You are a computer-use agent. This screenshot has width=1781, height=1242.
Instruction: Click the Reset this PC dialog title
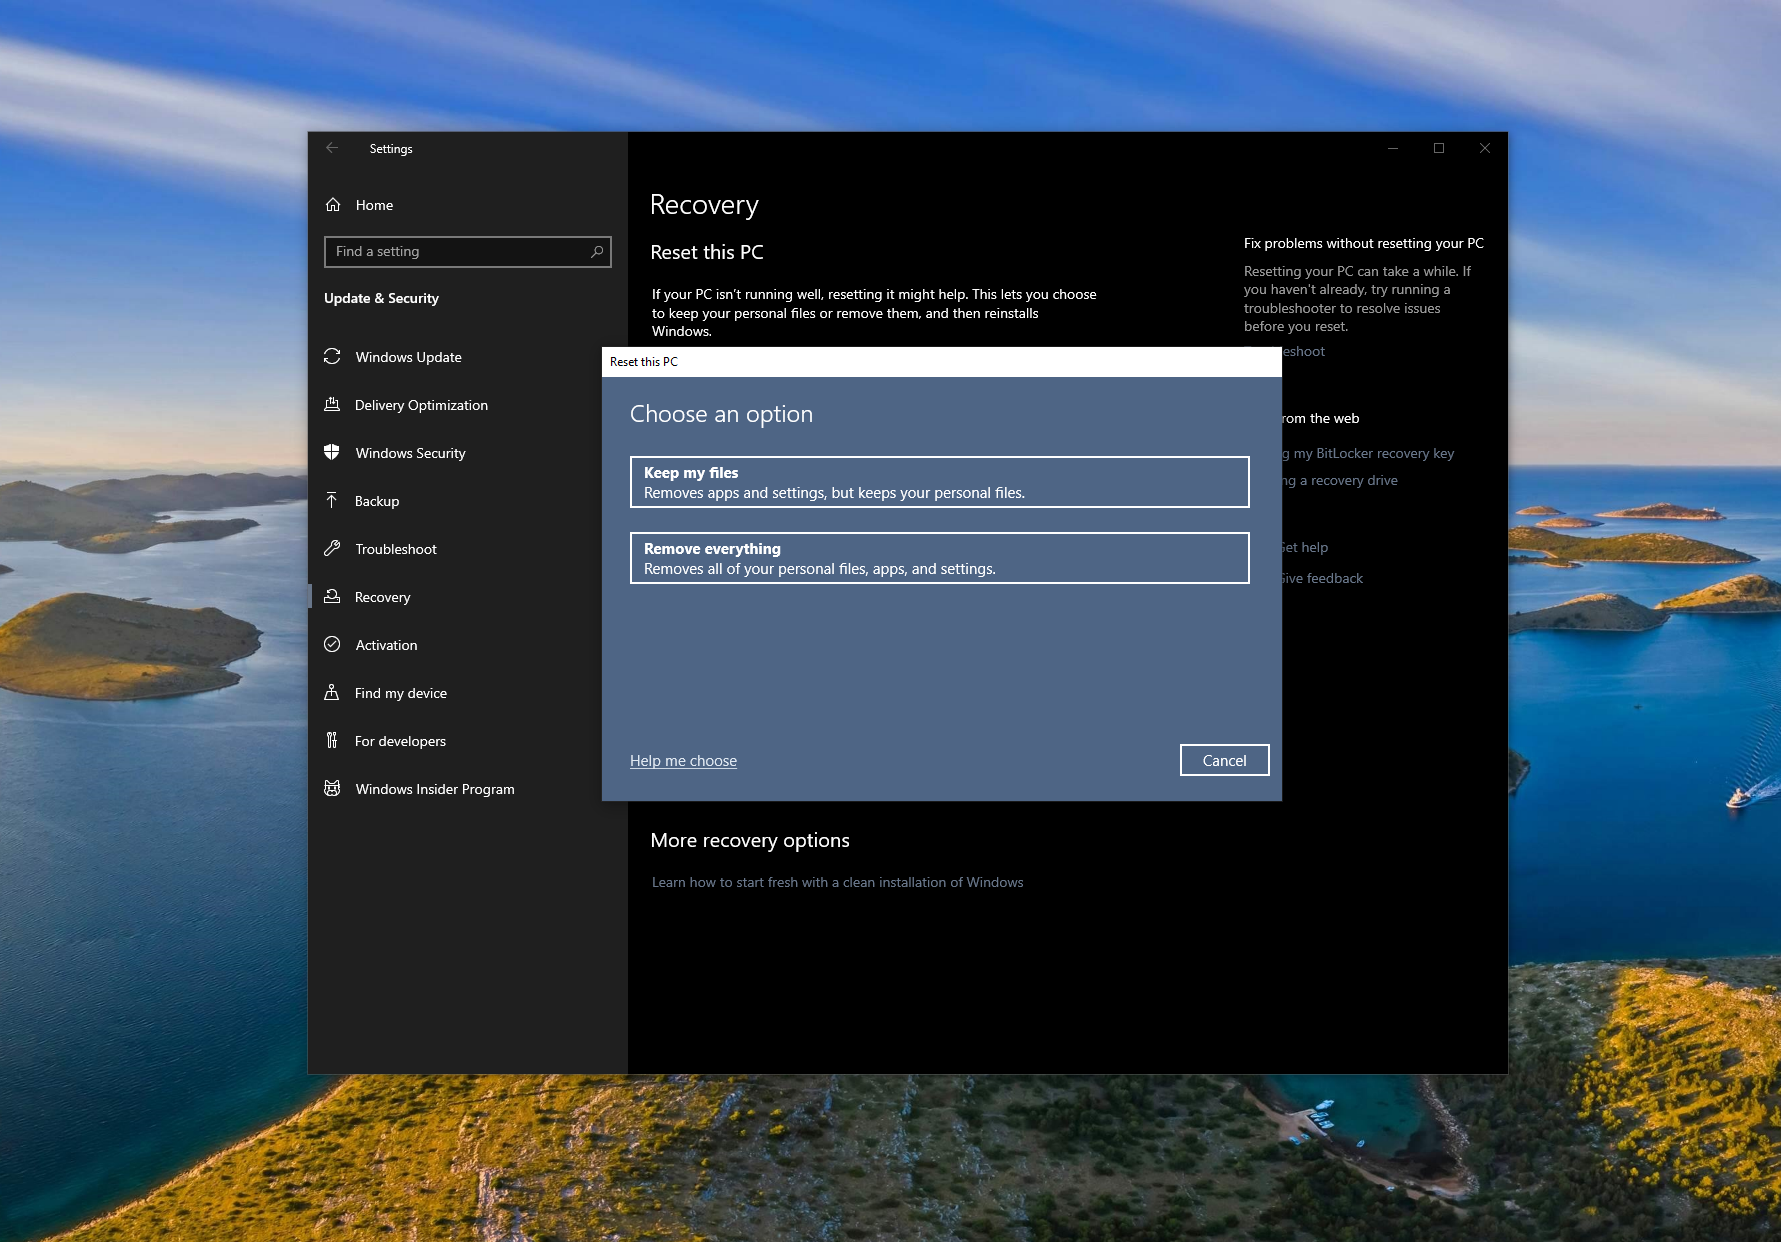coord(644,362)
